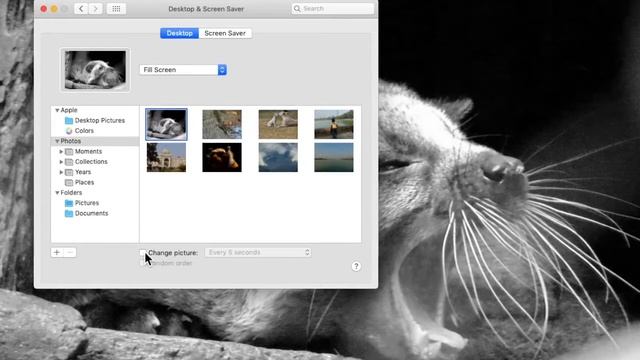Screen dimensions: 640x360
Task: Select the yawning cat photo thumbnail
Action: coord(167,124)
